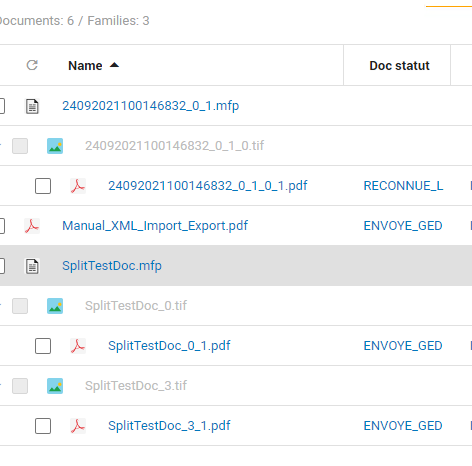Click disabled checkbox for 24092021100146832_0_1_0.tif
472x466 pixels.
(20, 146)
